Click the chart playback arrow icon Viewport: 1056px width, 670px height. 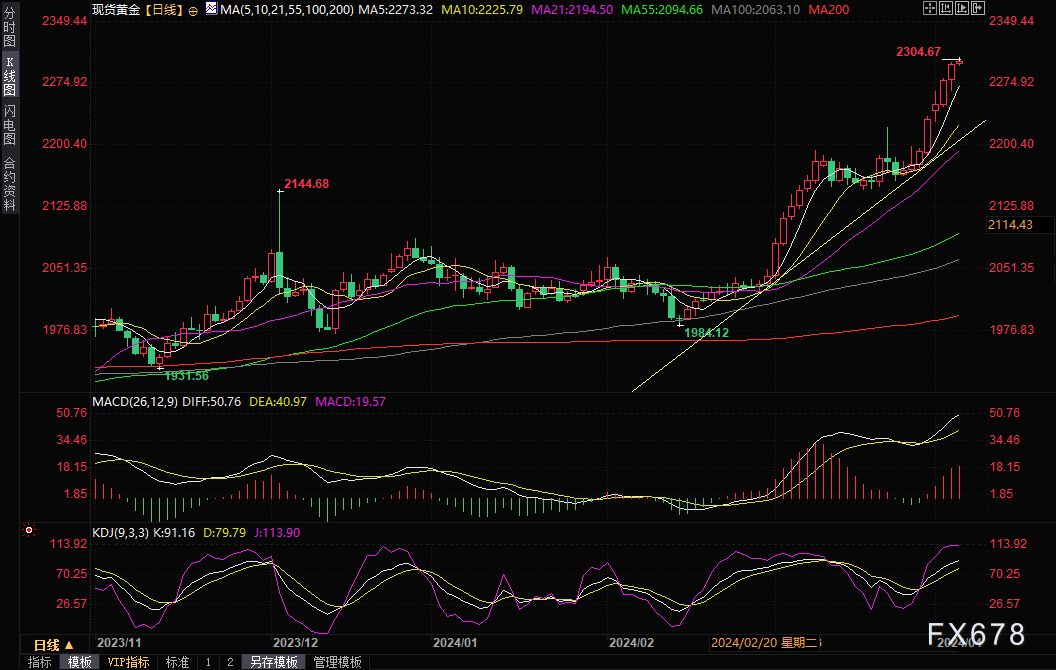[x=962, y=8]
